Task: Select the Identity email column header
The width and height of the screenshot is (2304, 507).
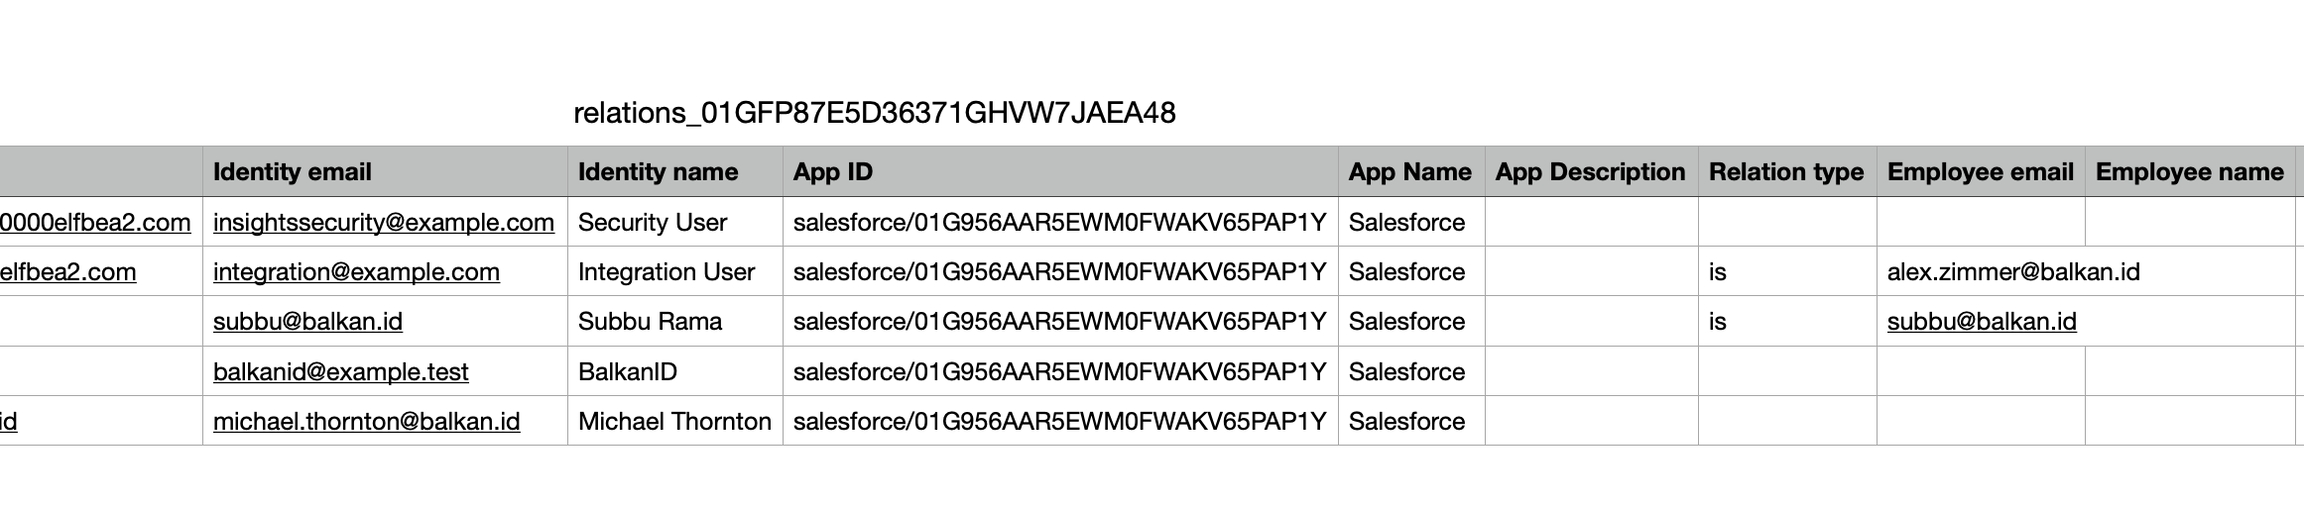Action: 292,172
